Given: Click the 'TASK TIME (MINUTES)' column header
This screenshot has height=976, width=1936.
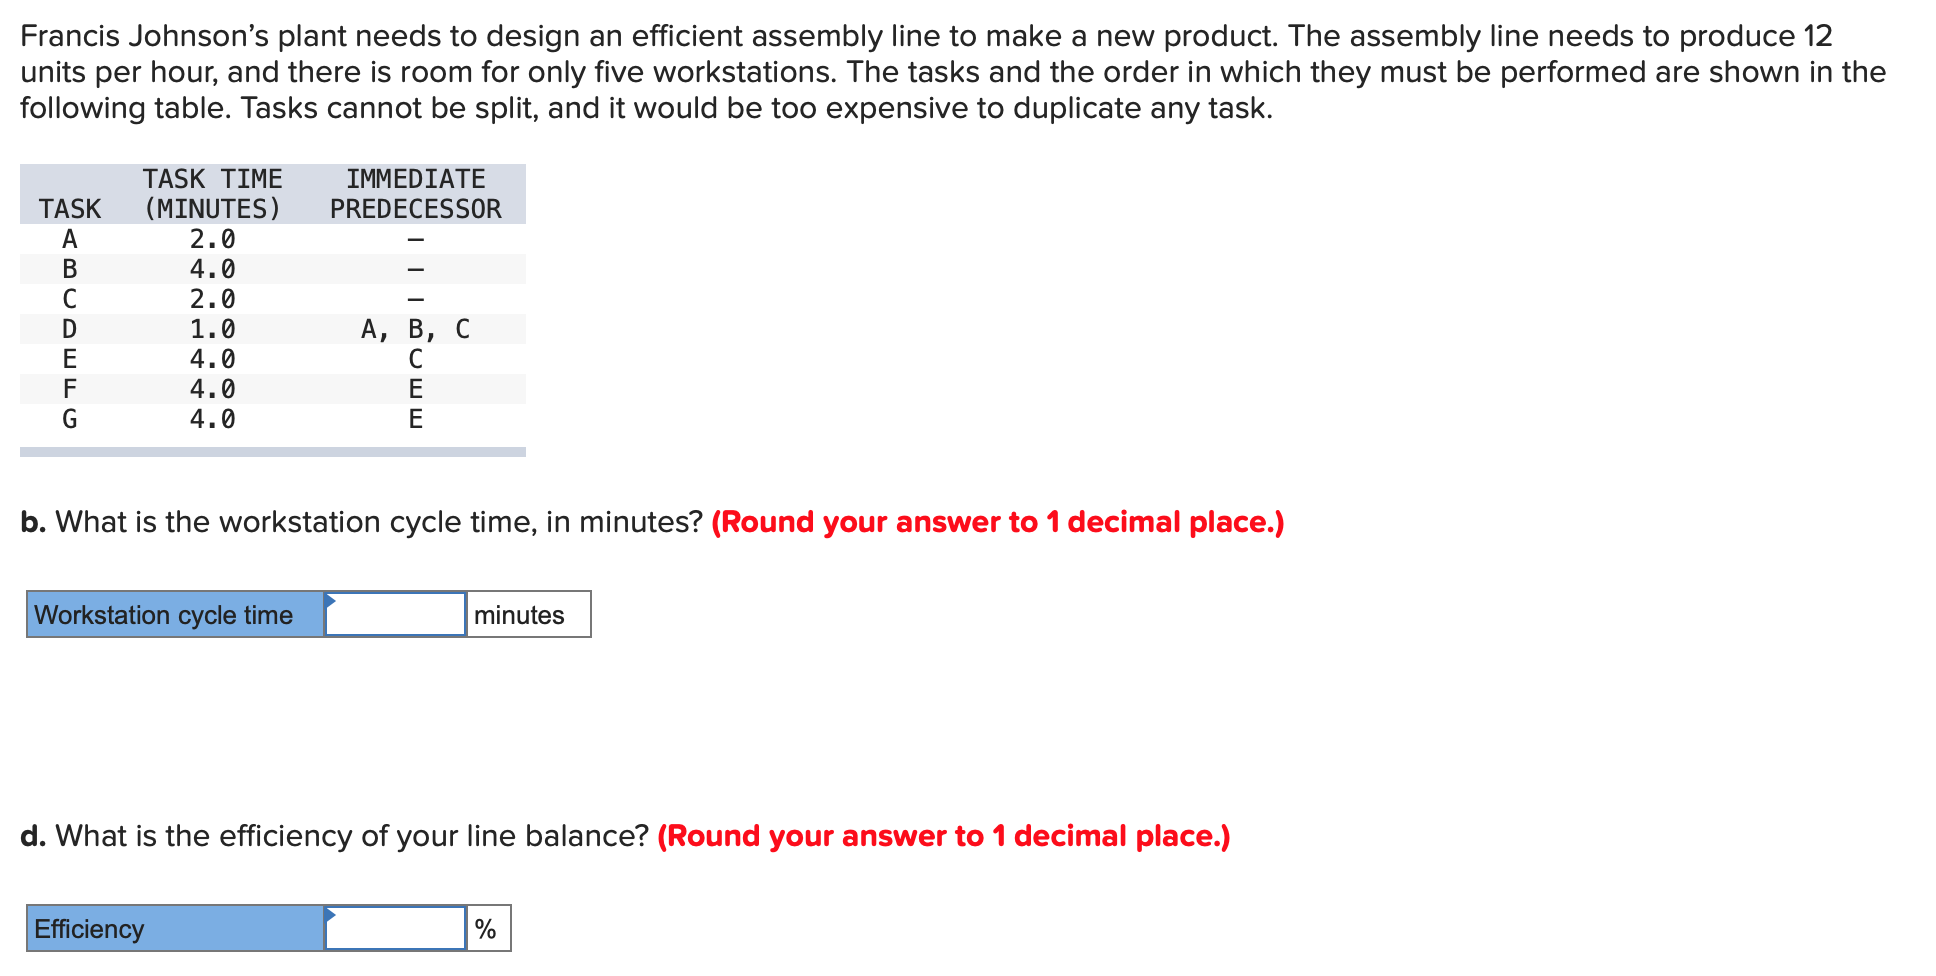Looking at the screenshot, I should 212,194.
